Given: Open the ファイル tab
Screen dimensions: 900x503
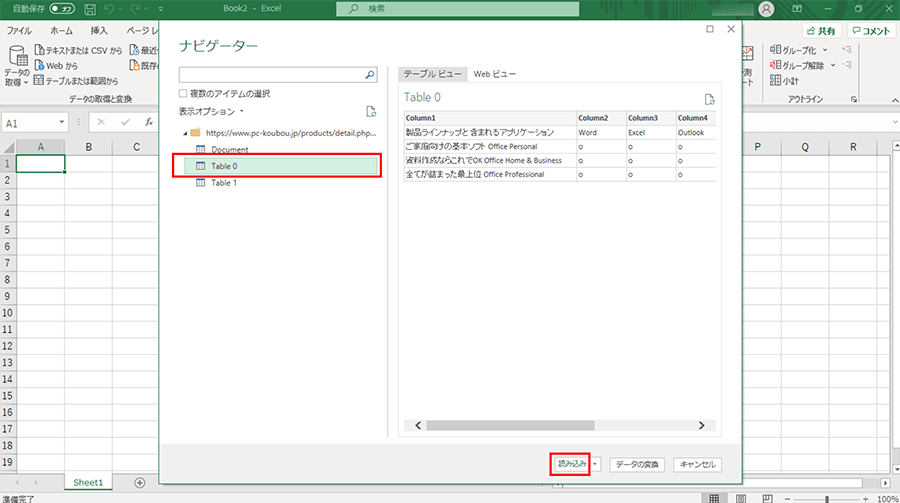Looking at the screenshot, I should click(19, 30).
